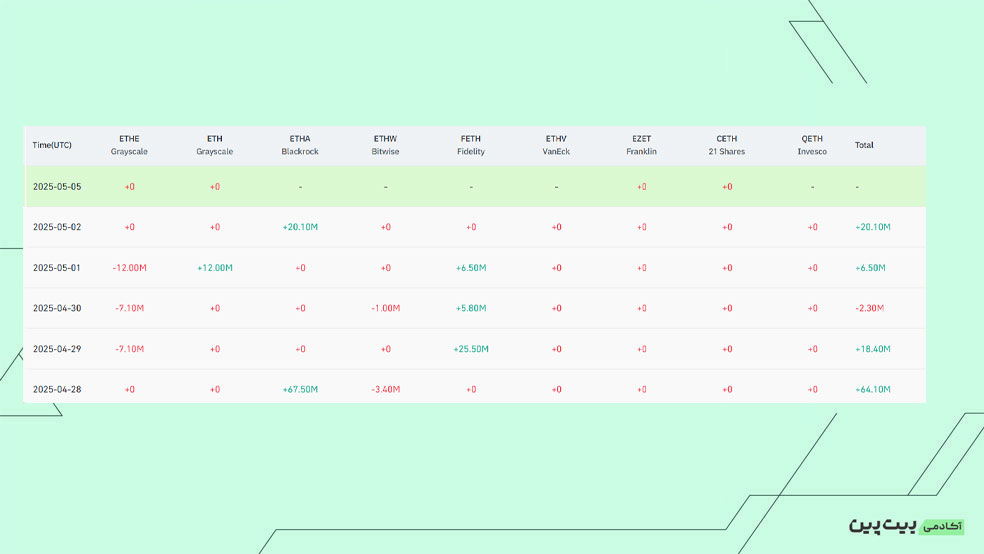Select the +12.00M ETH Grayscale value
The height and width of the screenshot is (554, 984).
215,268
